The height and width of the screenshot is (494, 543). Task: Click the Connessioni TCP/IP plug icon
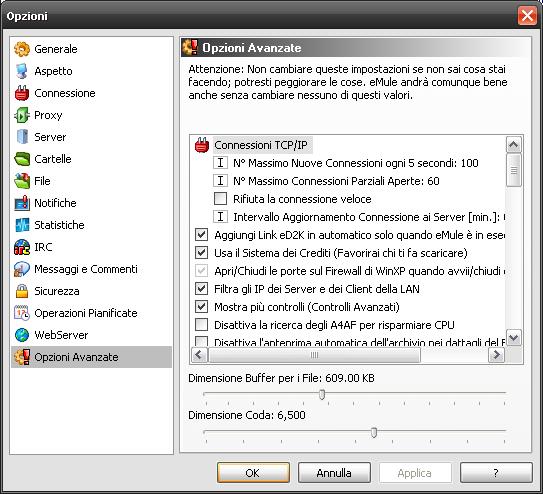tap(202, 145)
